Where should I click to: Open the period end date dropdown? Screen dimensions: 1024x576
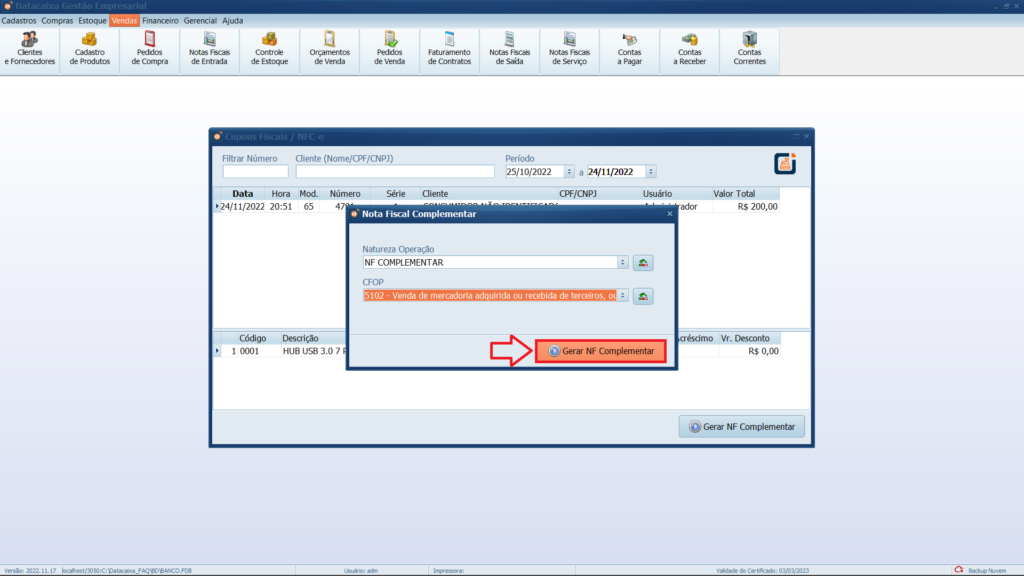click(651, 172)
